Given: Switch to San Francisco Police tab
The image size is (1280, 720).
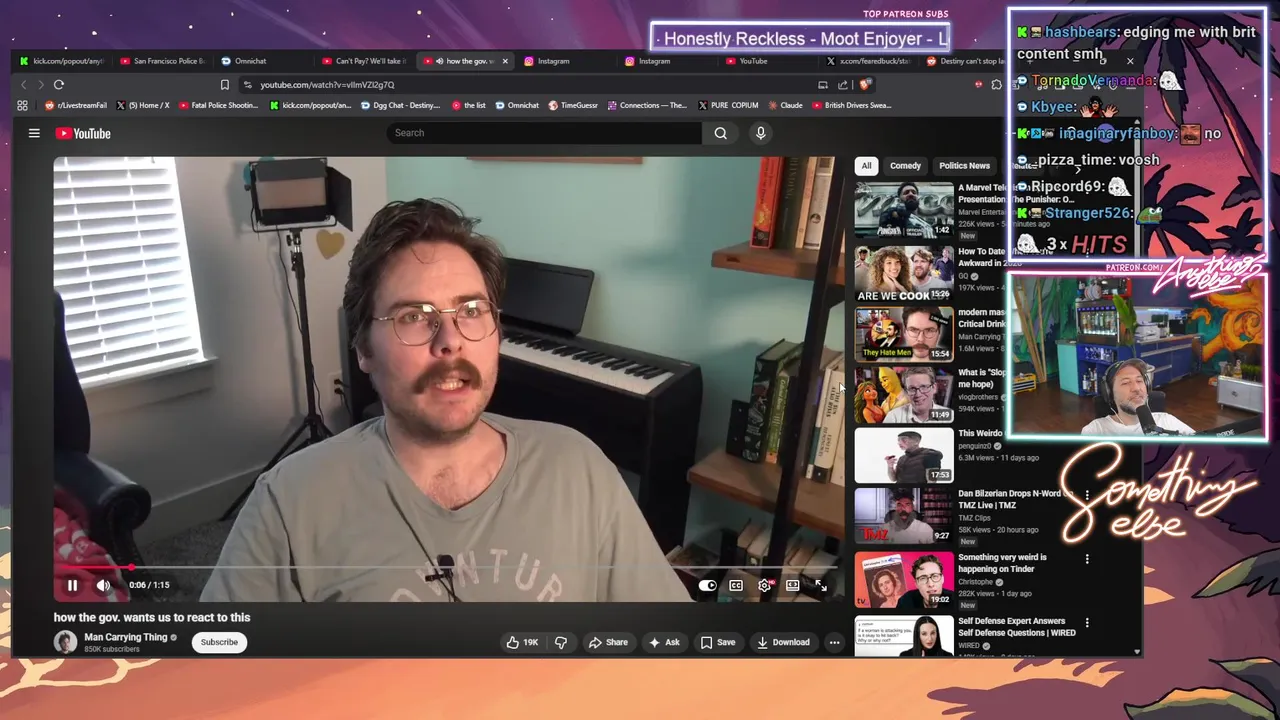Looking at the screenshot, I should coord(162,61).
